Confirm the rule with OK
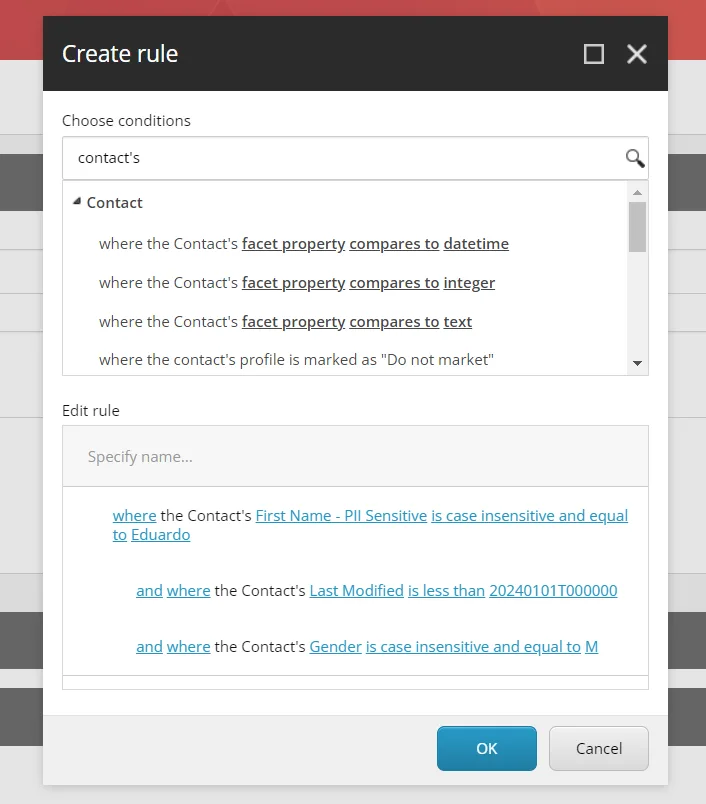 (487, 748)
